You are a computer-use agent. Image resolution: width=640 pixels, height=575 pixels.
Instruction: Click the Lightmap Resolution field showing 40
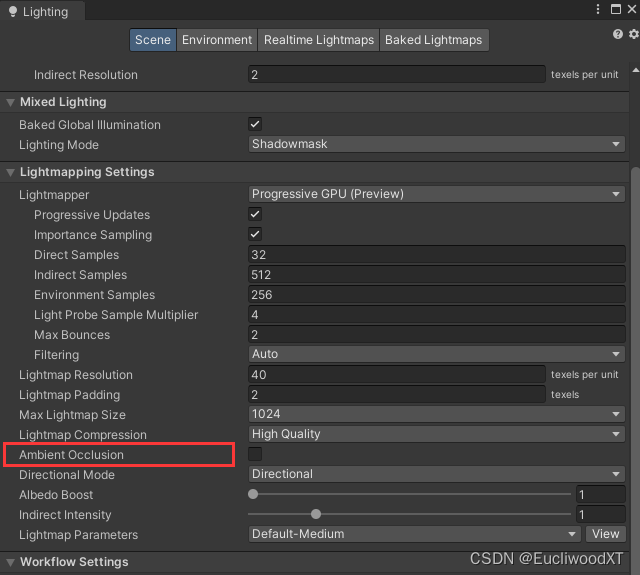pos(397,374)
